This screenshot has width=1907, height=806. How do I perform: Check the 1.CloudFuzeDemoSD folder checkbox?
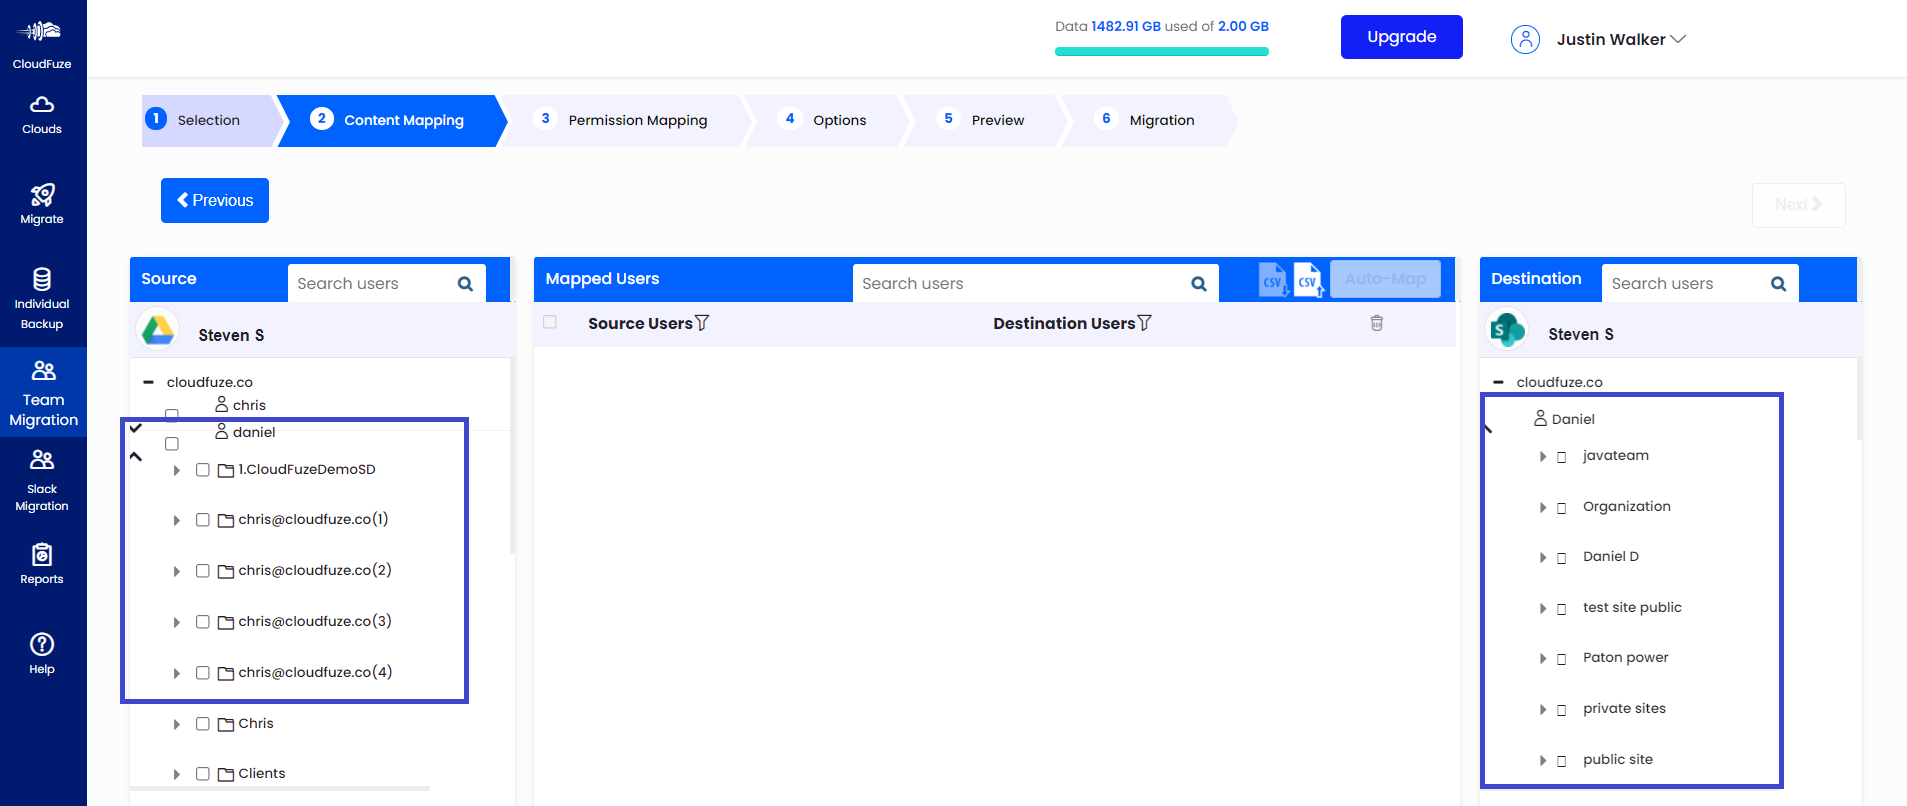tap(203, 470)
